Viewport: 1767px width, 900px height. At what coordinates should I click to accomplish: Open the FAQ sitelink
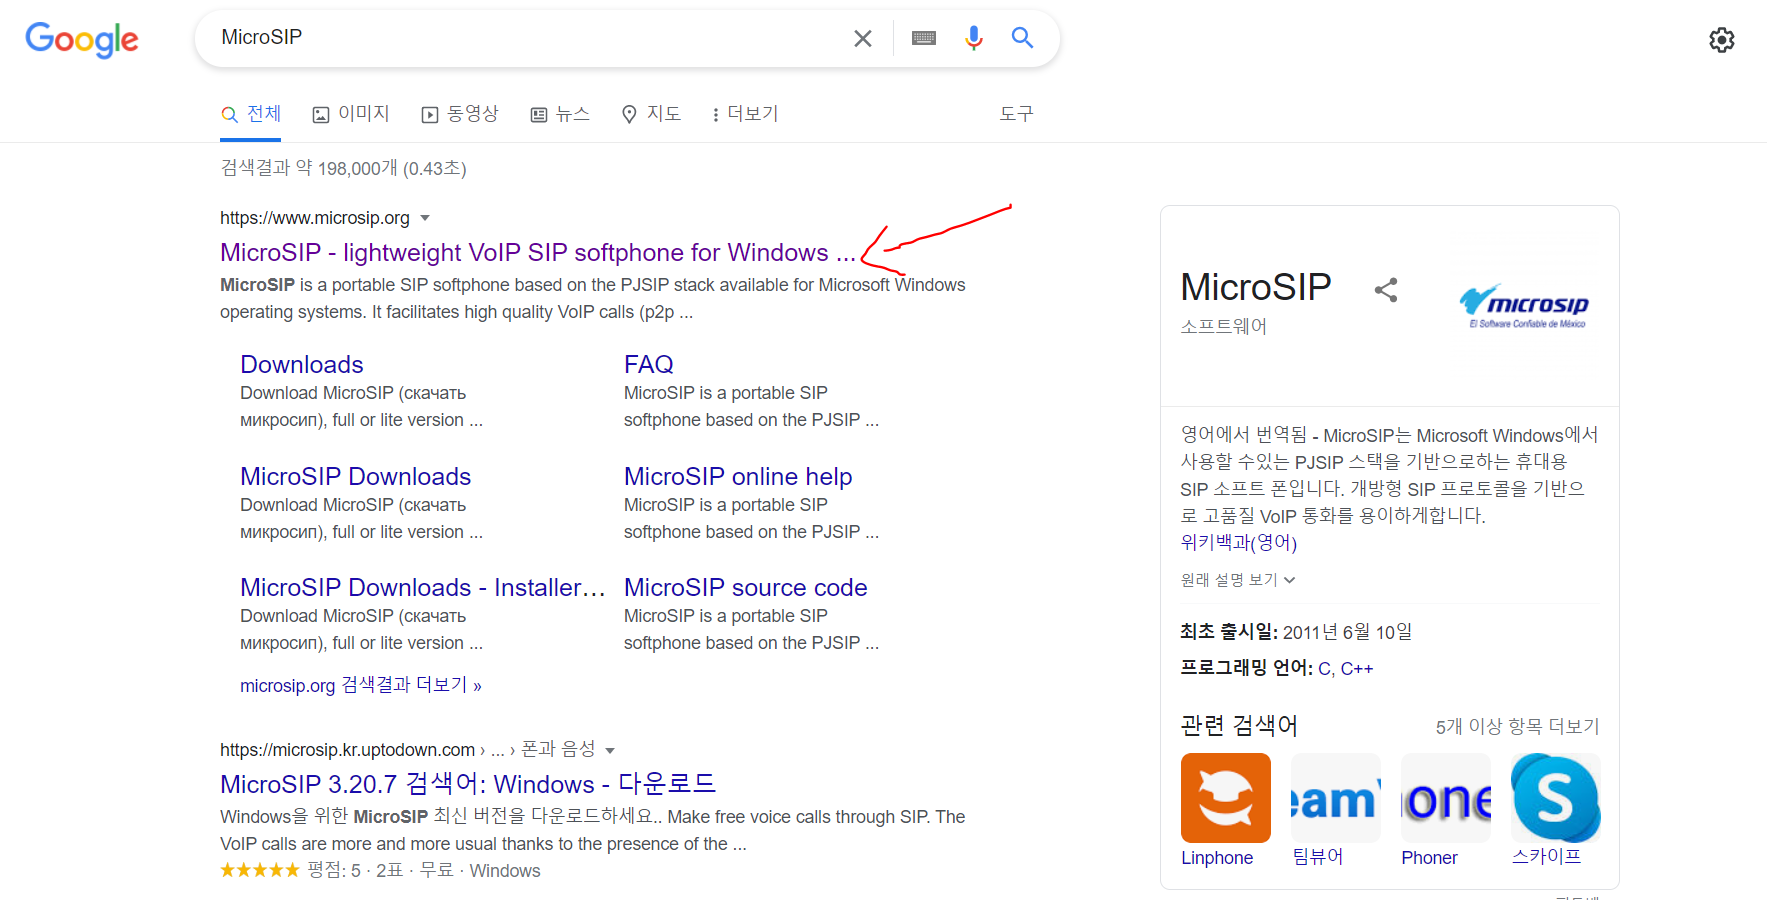click(649, 364)
